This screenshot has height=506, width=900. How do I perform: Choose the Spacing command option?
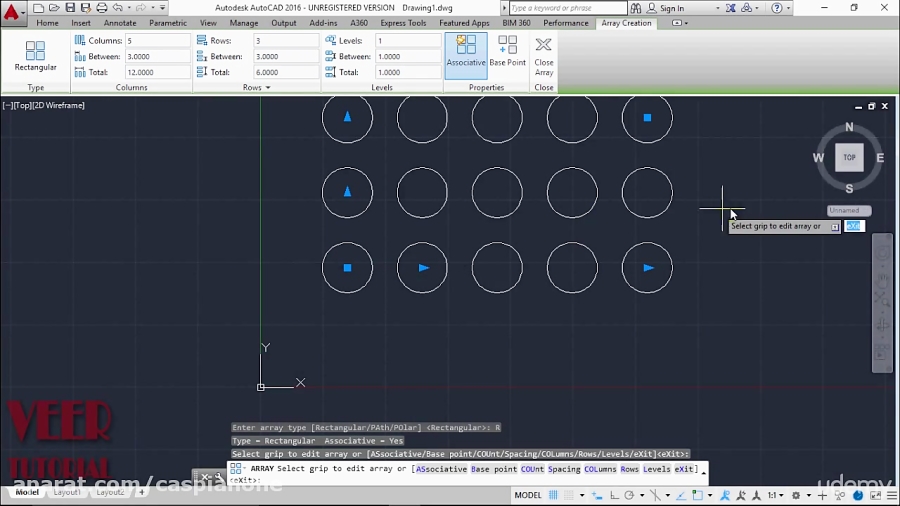click(564, 469)
